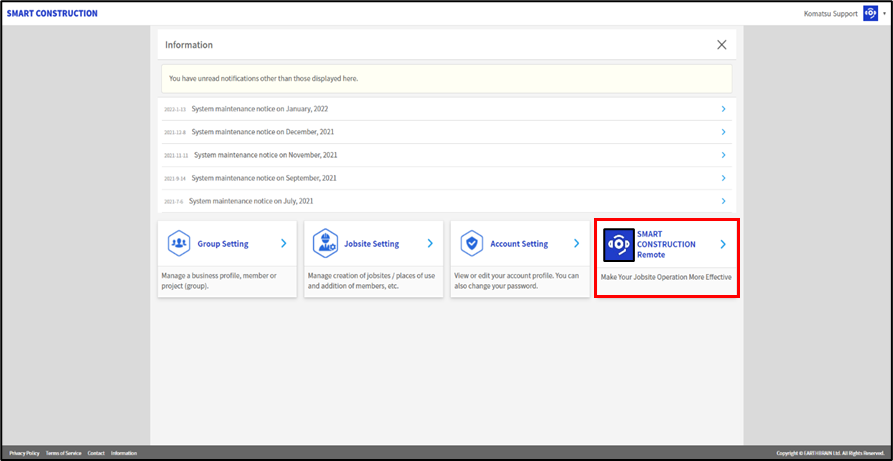Click the Jobsite Setting worker icon
The width and height of the screenshot is (893, 461).
pyautogui.click(x=325, y=243)
